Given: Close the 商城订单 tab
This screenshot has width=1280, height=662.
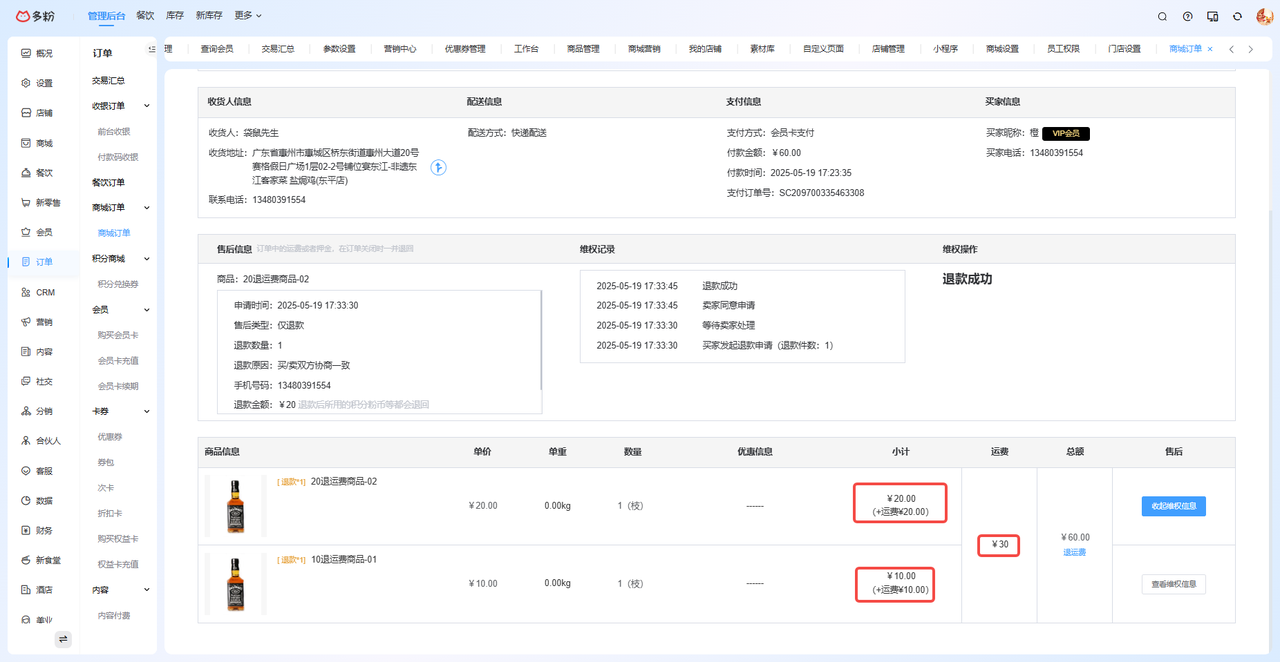Looking at the screenshot, I should click(x=1210, y=49).
